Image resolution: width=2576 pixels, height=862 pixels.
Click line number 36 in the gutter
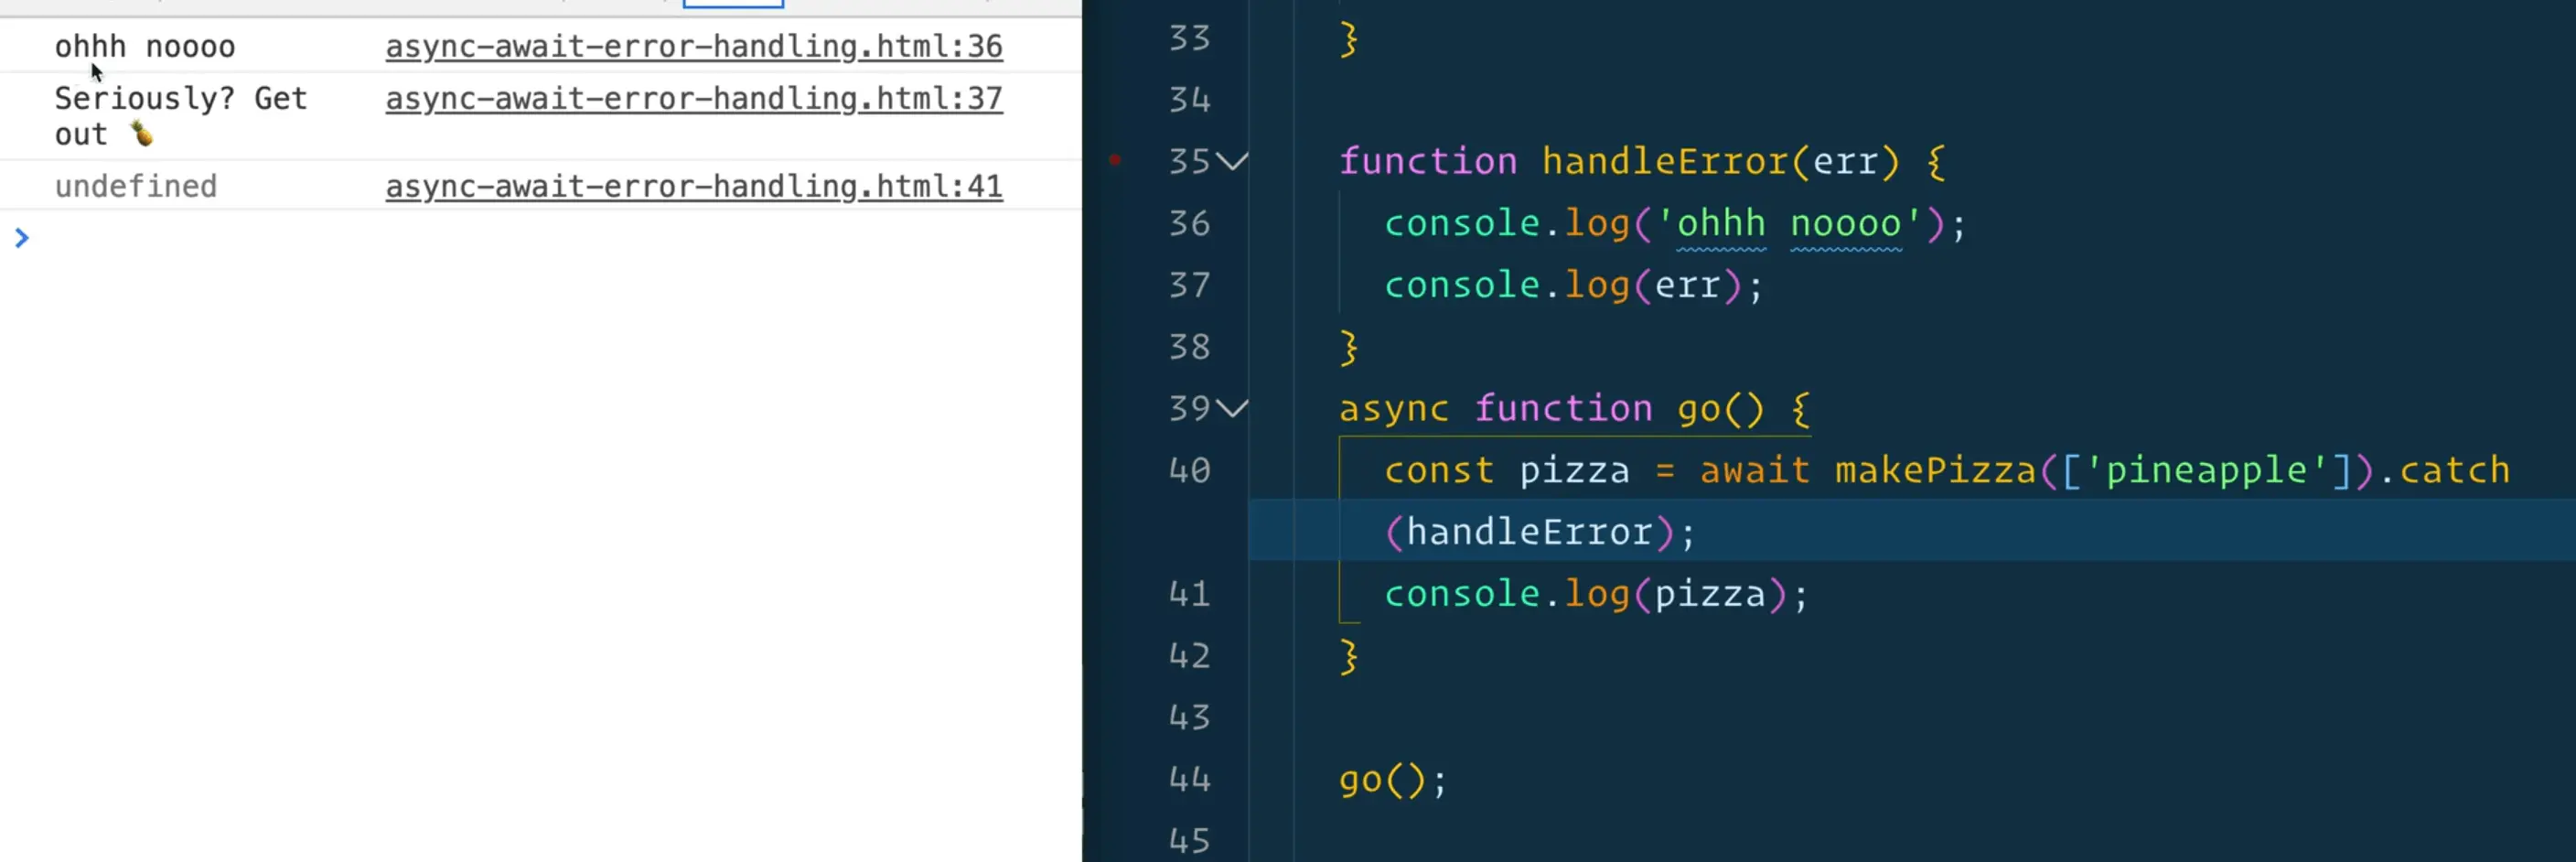tap(1189, 223)
